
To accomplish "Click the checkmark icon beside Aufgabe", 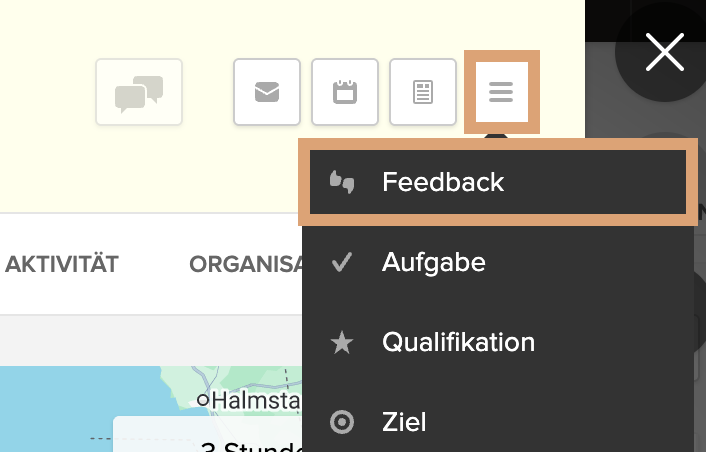I will [342, 263].
